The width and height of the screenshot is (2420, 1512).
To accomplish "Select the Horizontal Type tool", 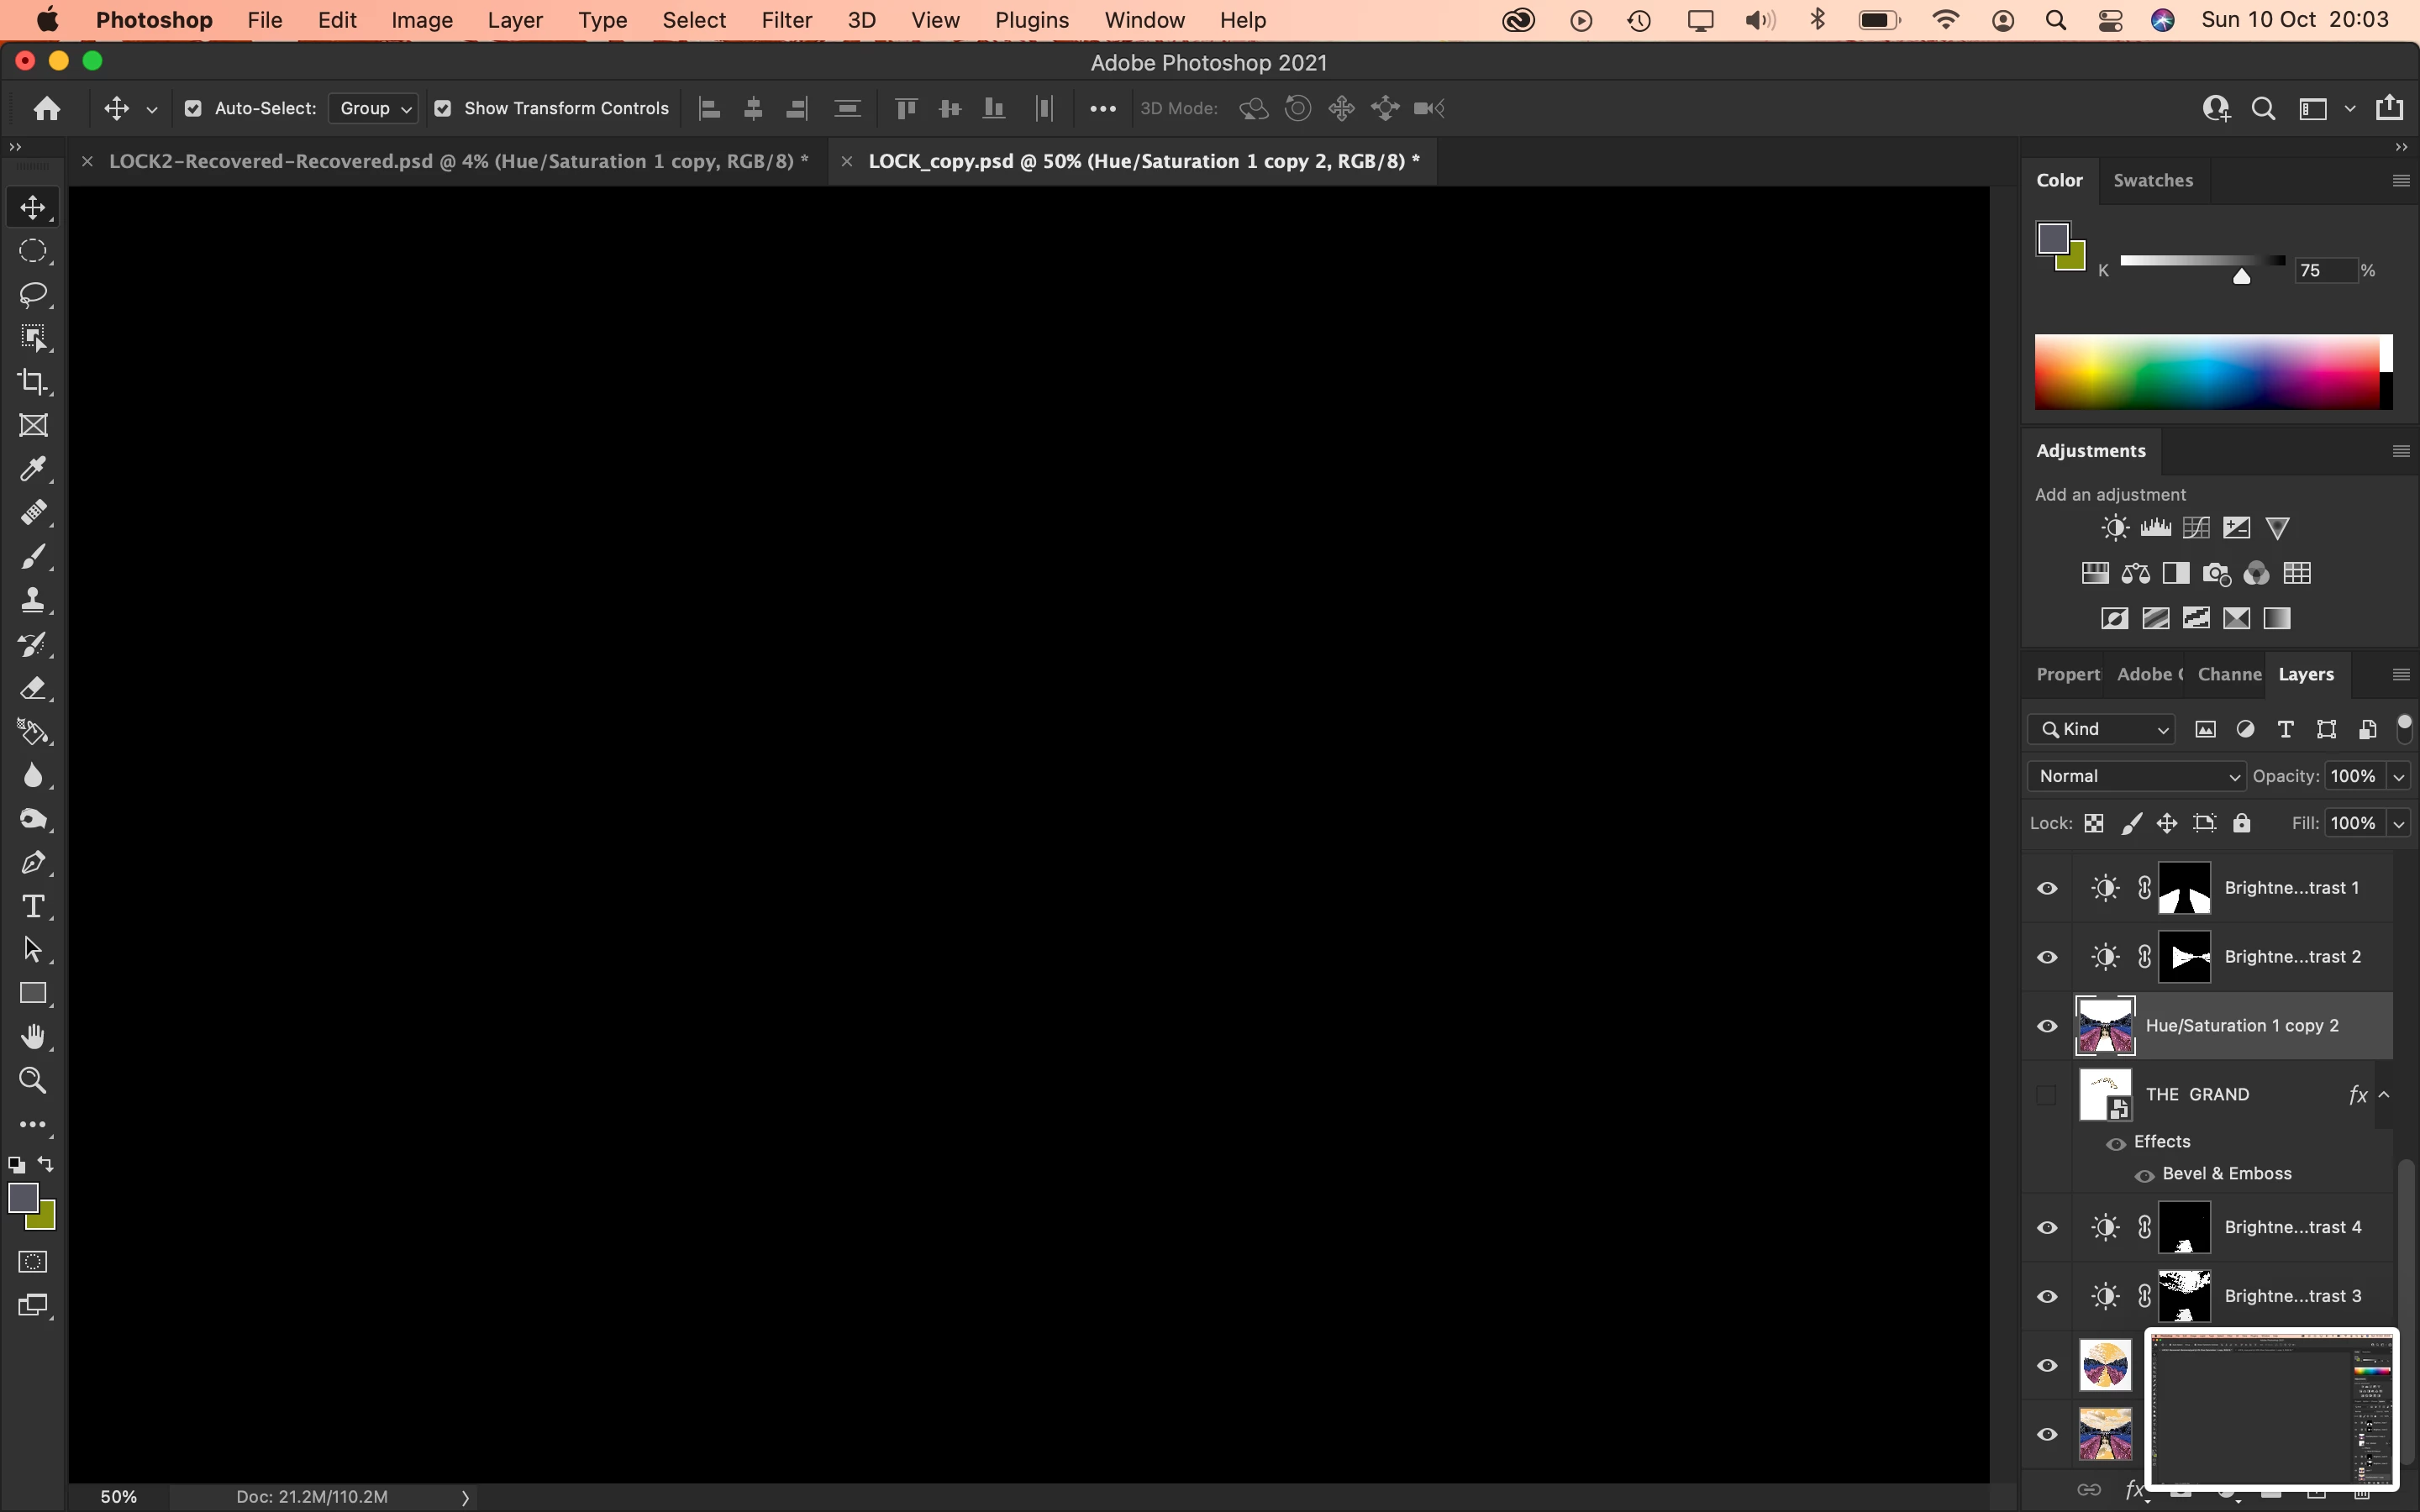I will tap(33, 906).
